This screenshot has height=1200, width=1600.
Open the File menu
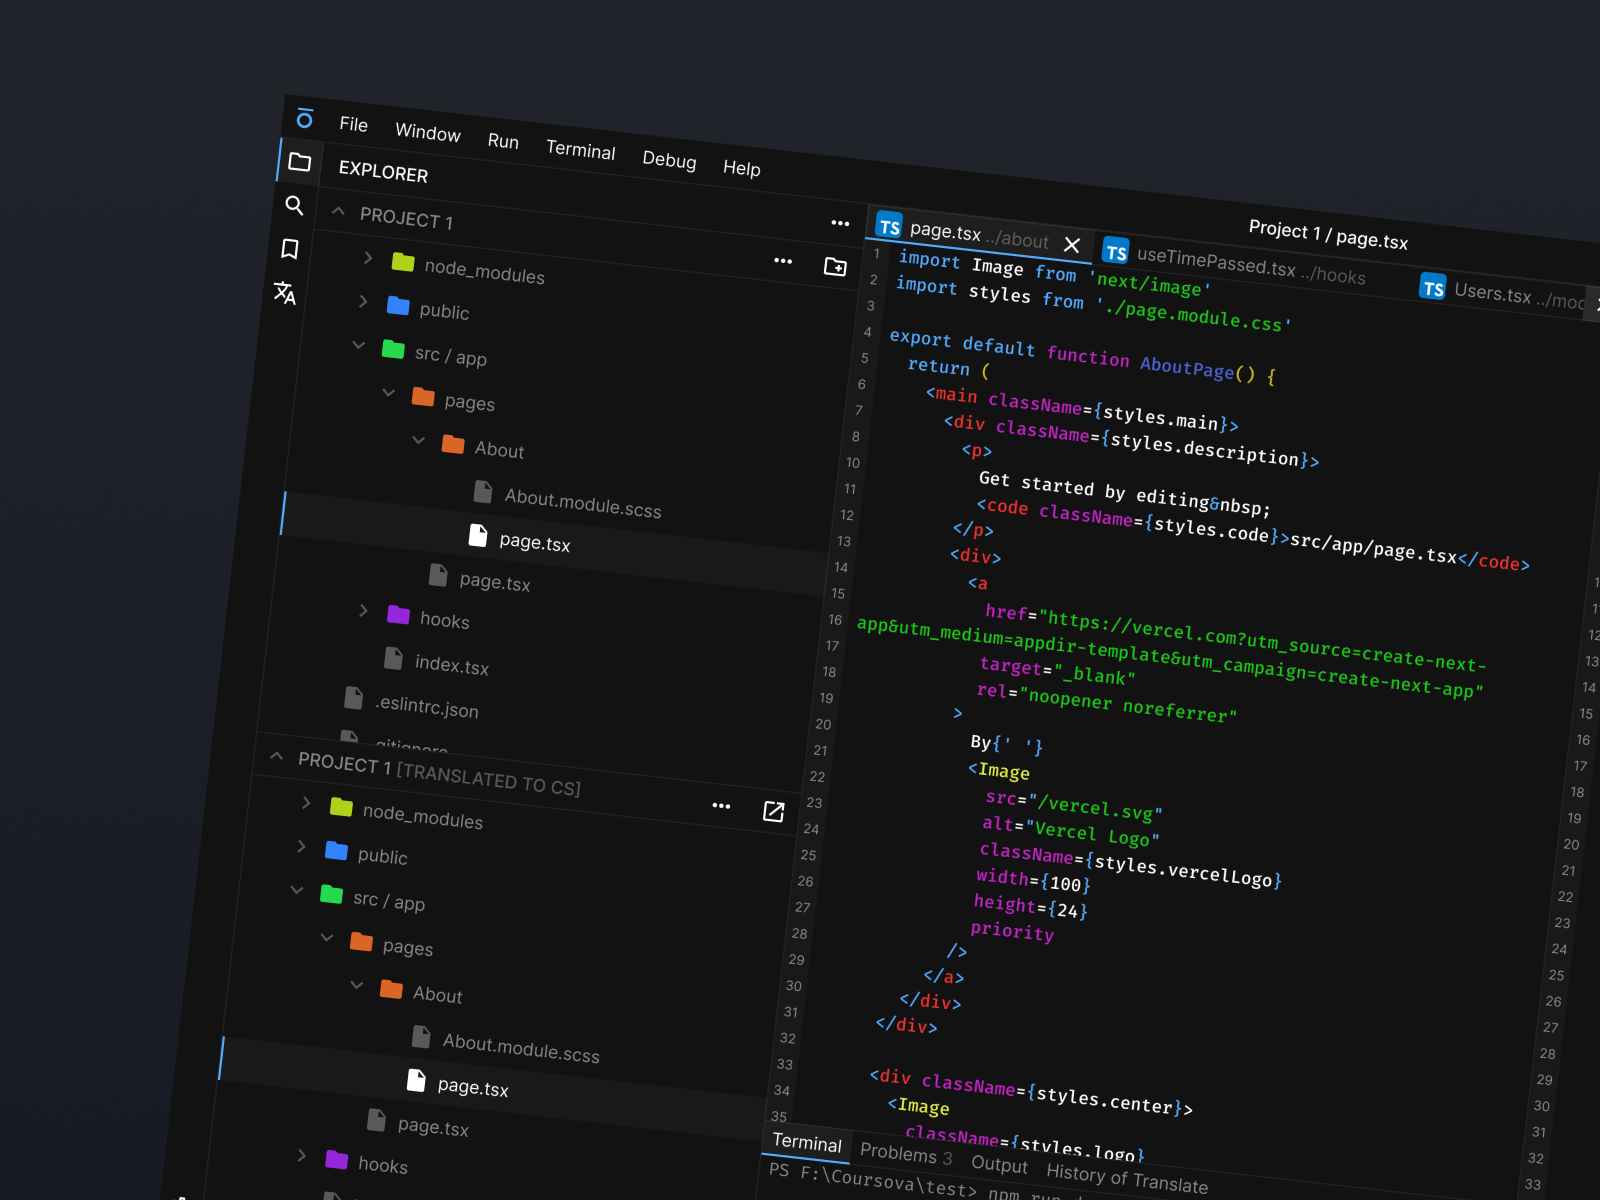point(353,124)
